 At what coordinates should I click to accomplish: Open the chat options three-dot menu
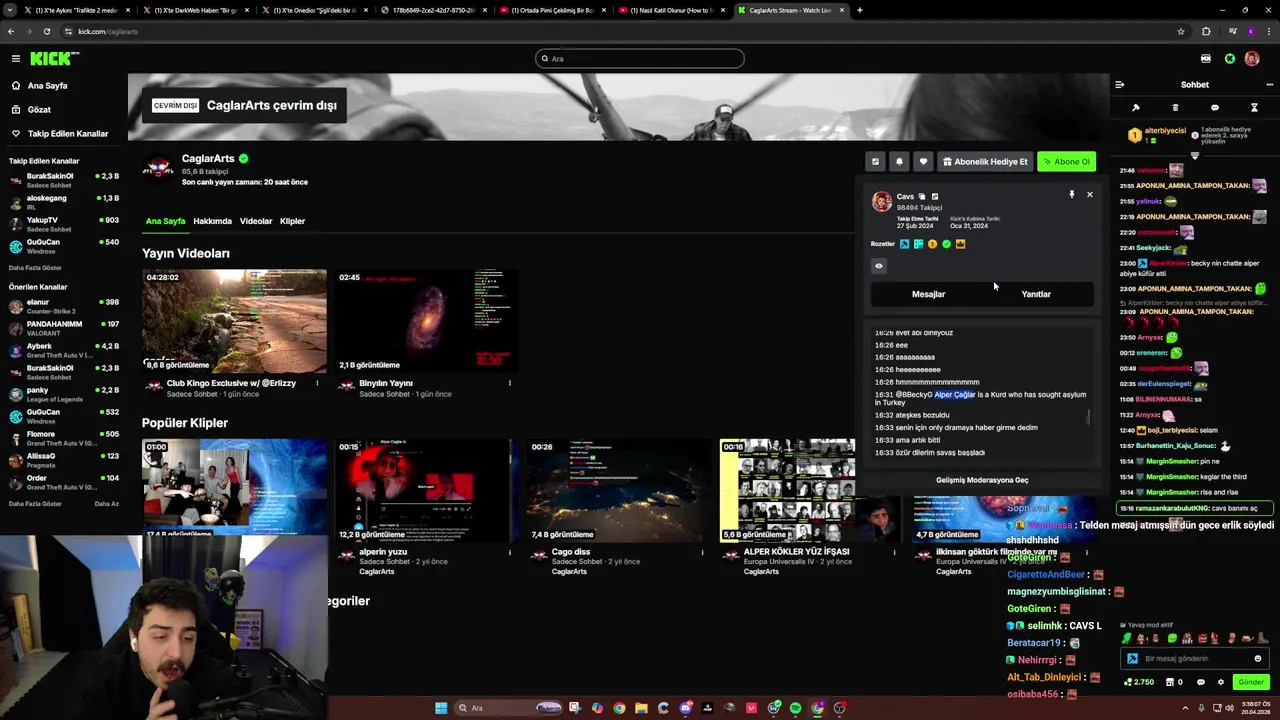[x=1270, y=85]
